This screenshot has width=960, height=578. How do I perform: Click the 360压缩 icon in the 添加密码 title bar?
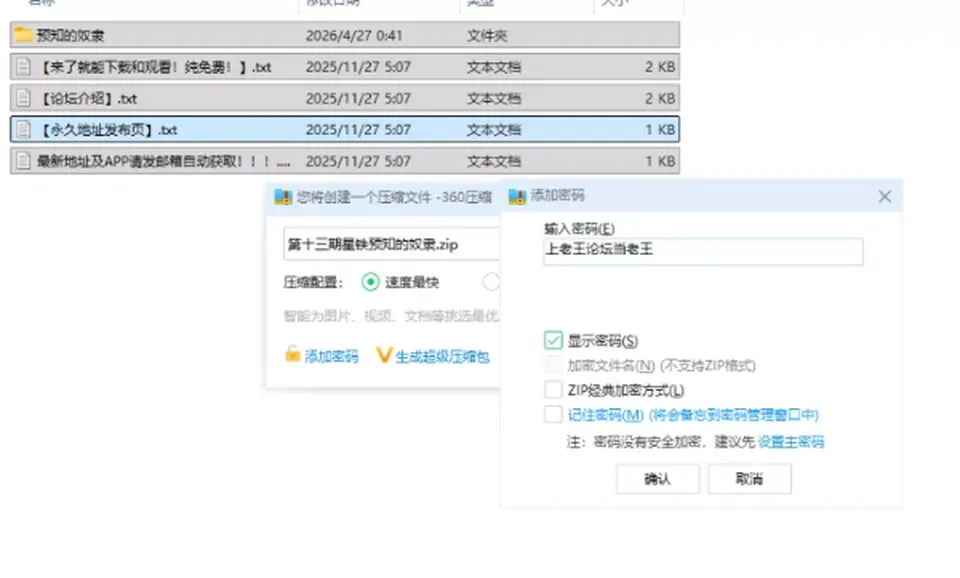(517, 197)
